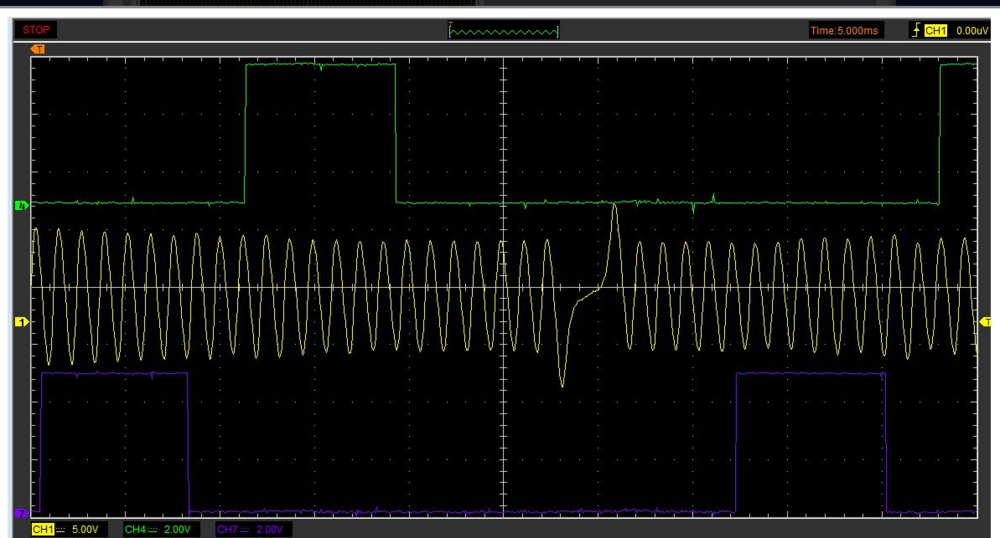Select the yellow channel 1 ground marker

20,321
